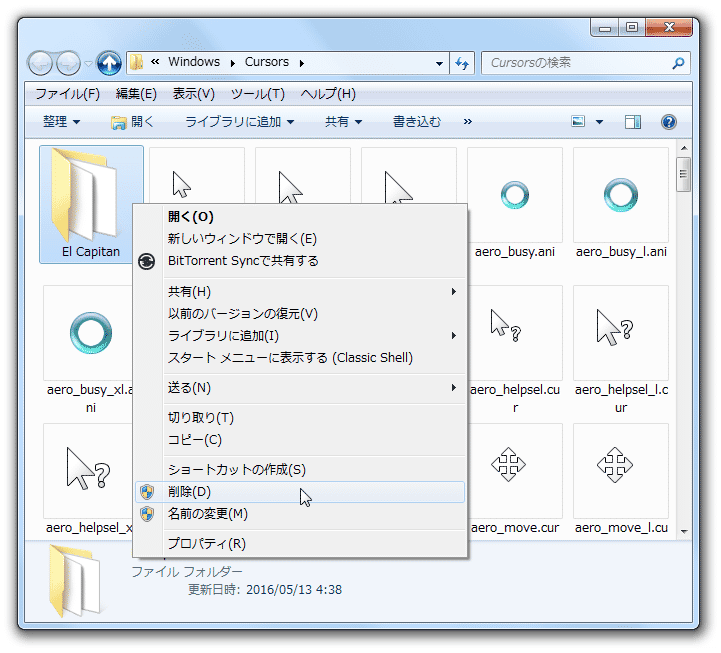Screen dimensions: 721x653
Task: Open the 表示(V) menu
Action: tap(194, 94)
